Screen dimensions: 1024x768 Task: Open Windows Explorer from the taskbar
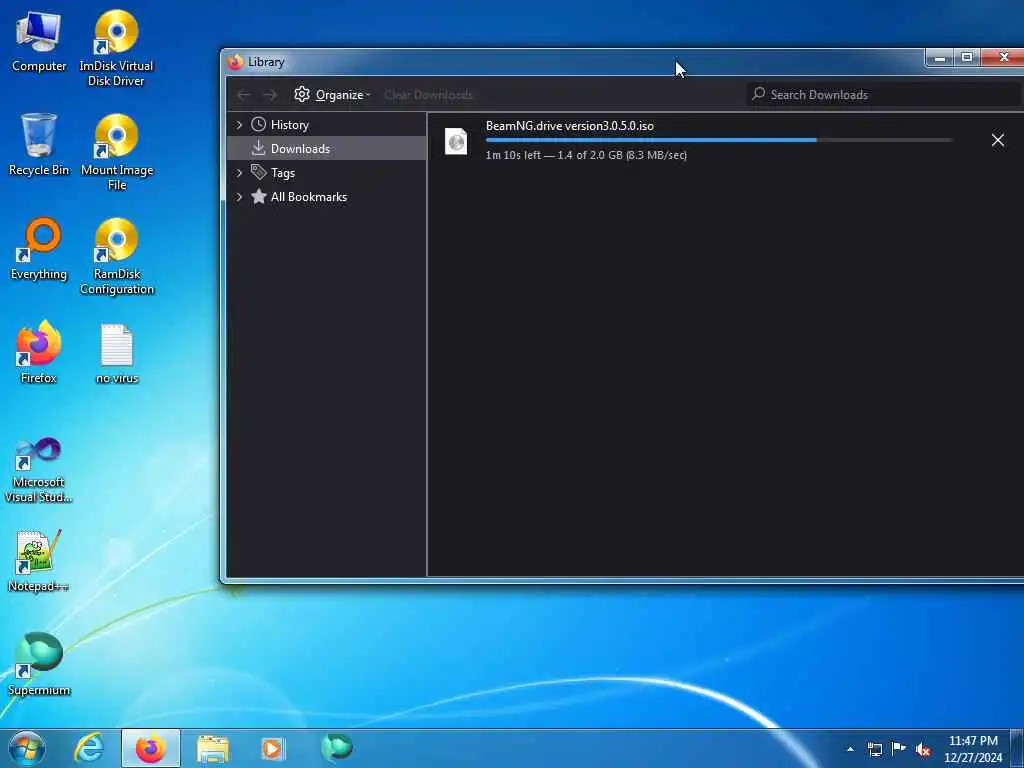(213, 748)
